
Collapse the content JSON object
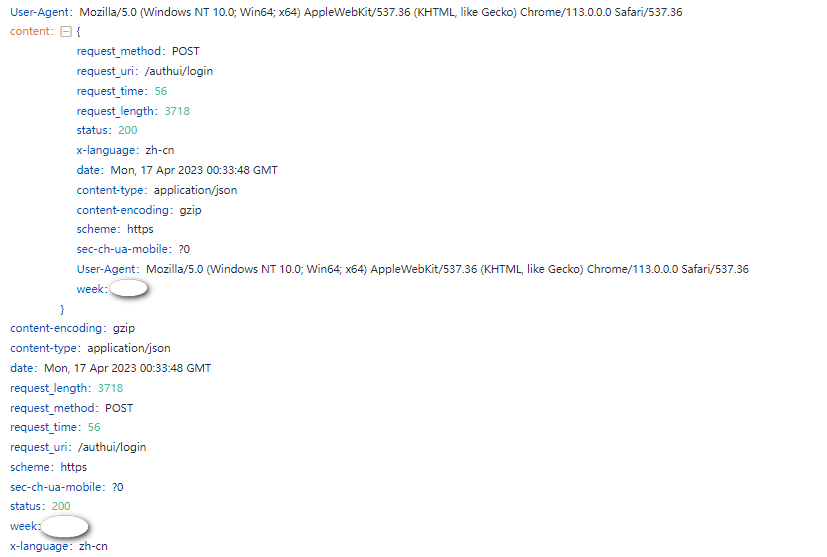tap(66, 32)
